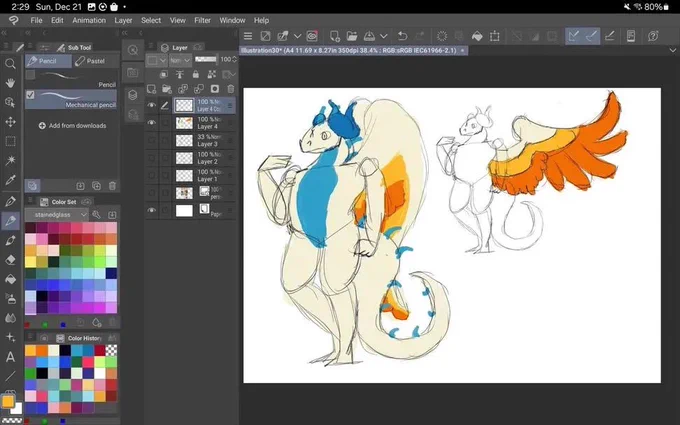680x425 pixels.
Task: Click the smartphone companion mode icon
Action: pyautogui.click(x=631, y=36)
